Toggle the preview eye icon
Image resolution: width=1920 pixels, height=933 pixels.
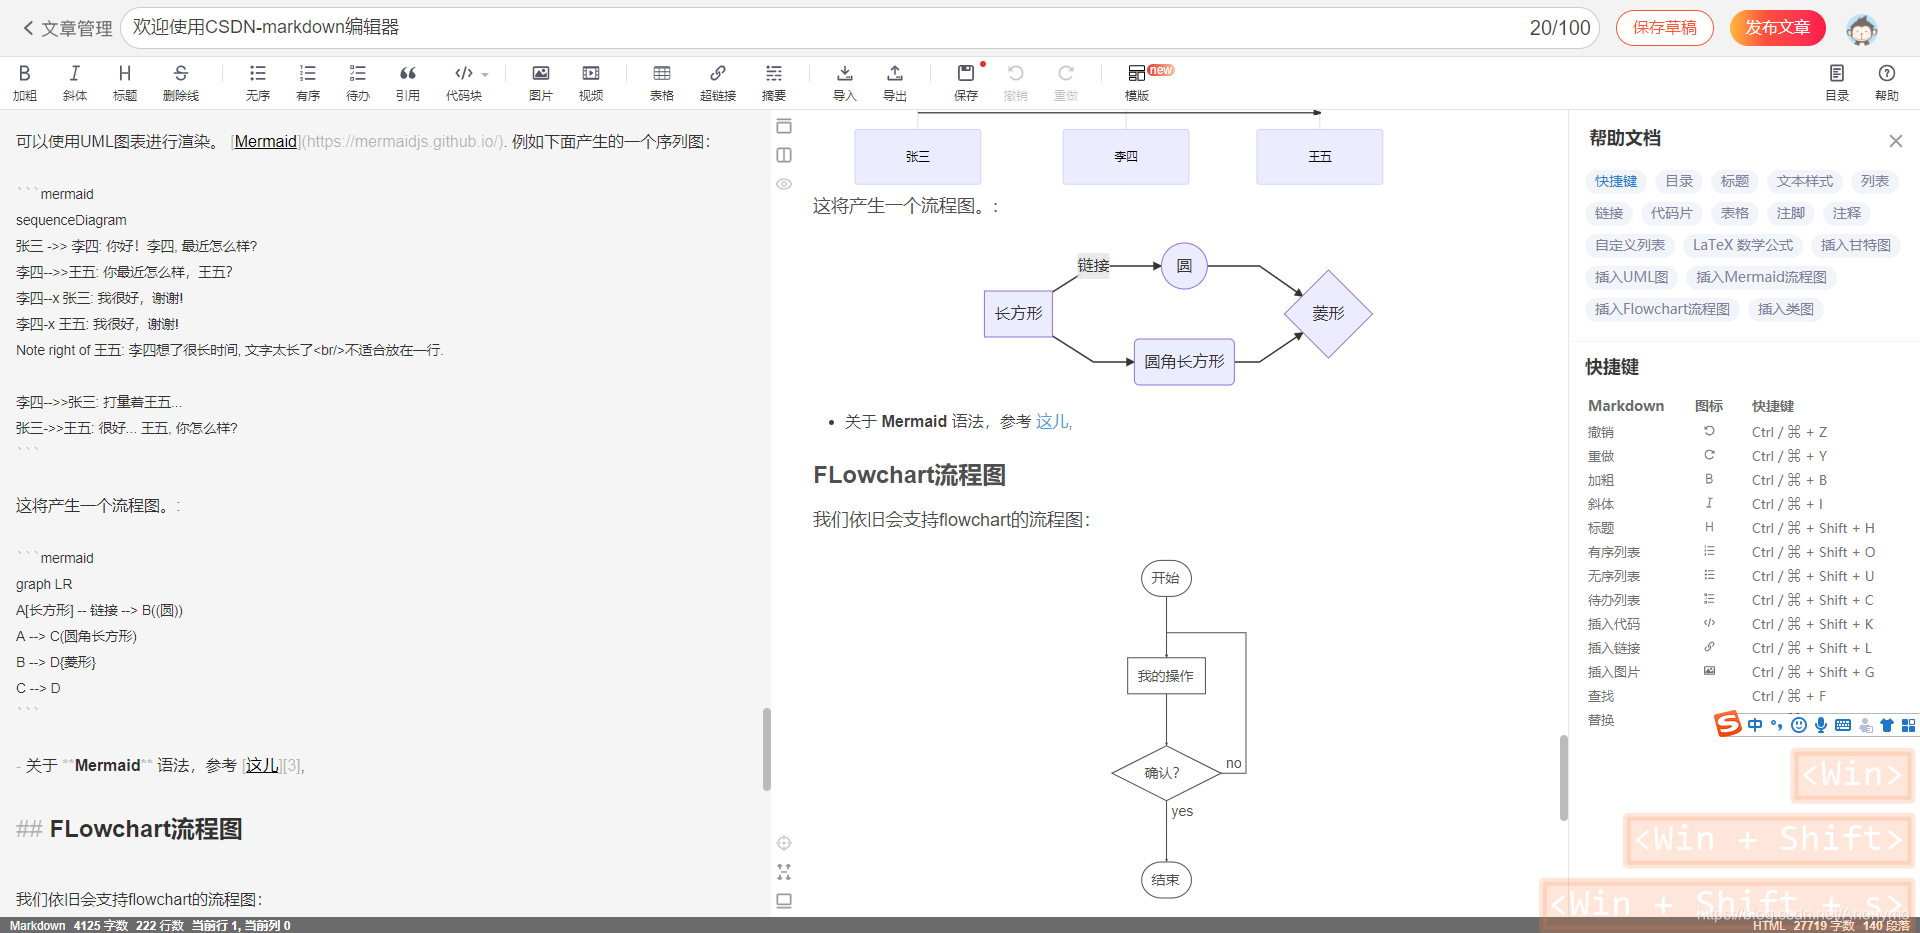click(x=784, y=184)
